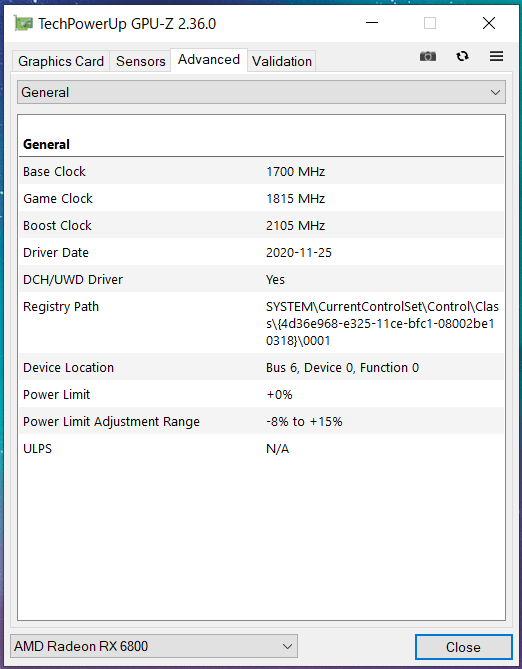The image size is (522, 669).
Task: Click the -8% to +15% value
Action: 304,422
